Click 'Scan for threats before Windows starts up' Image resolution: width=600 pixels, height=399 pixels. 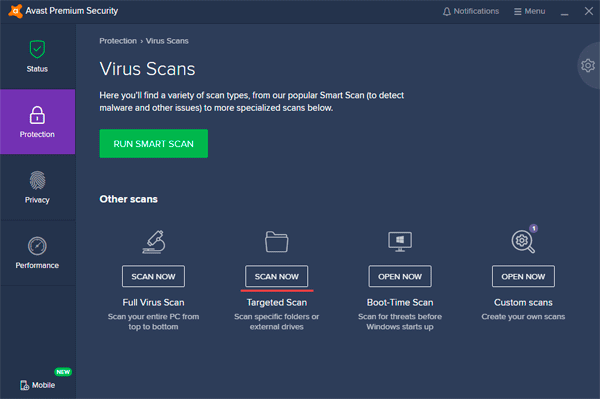pyautogui.click(x=400, y=322)
